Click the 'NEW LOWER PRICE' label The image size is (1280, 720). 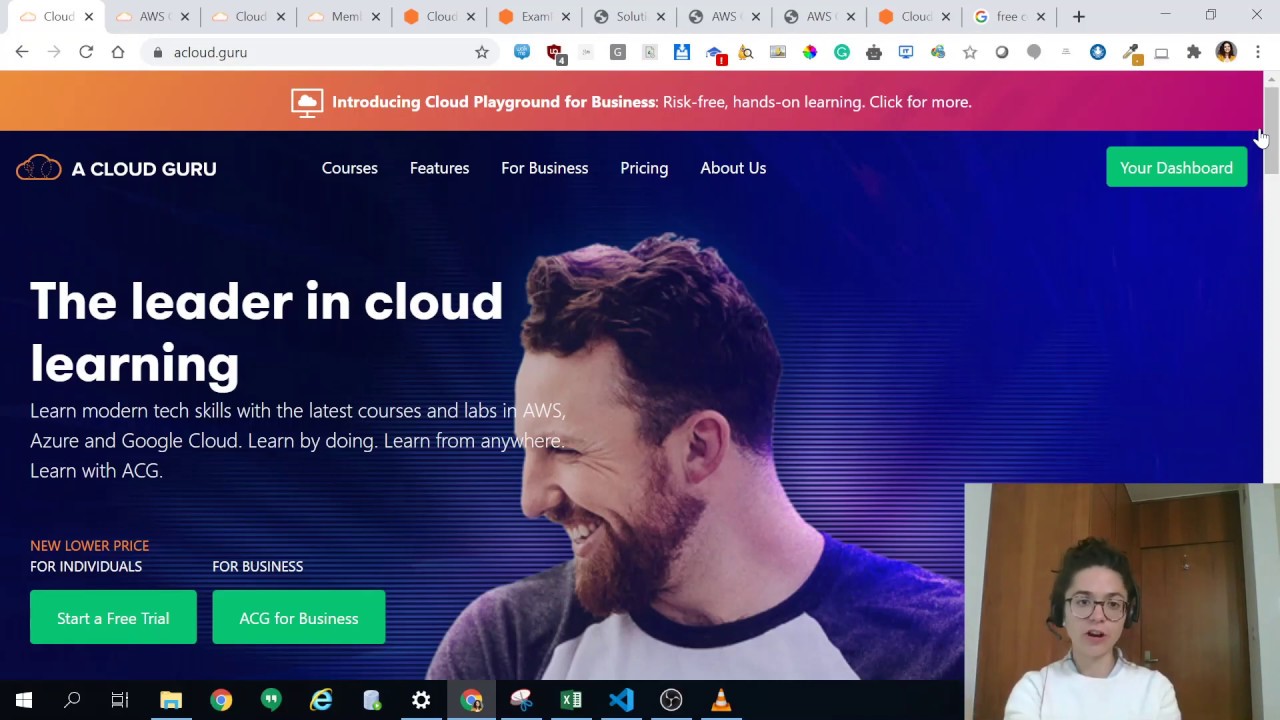[89, 545]
